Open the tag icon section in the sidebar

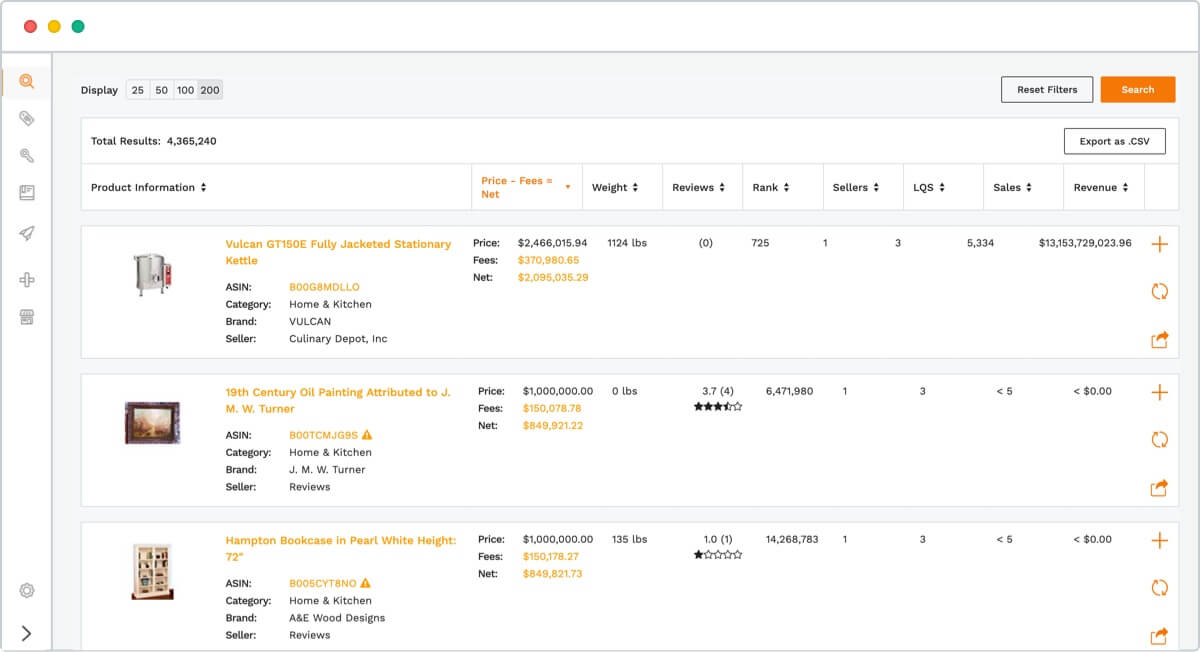[x=27, y=118]
